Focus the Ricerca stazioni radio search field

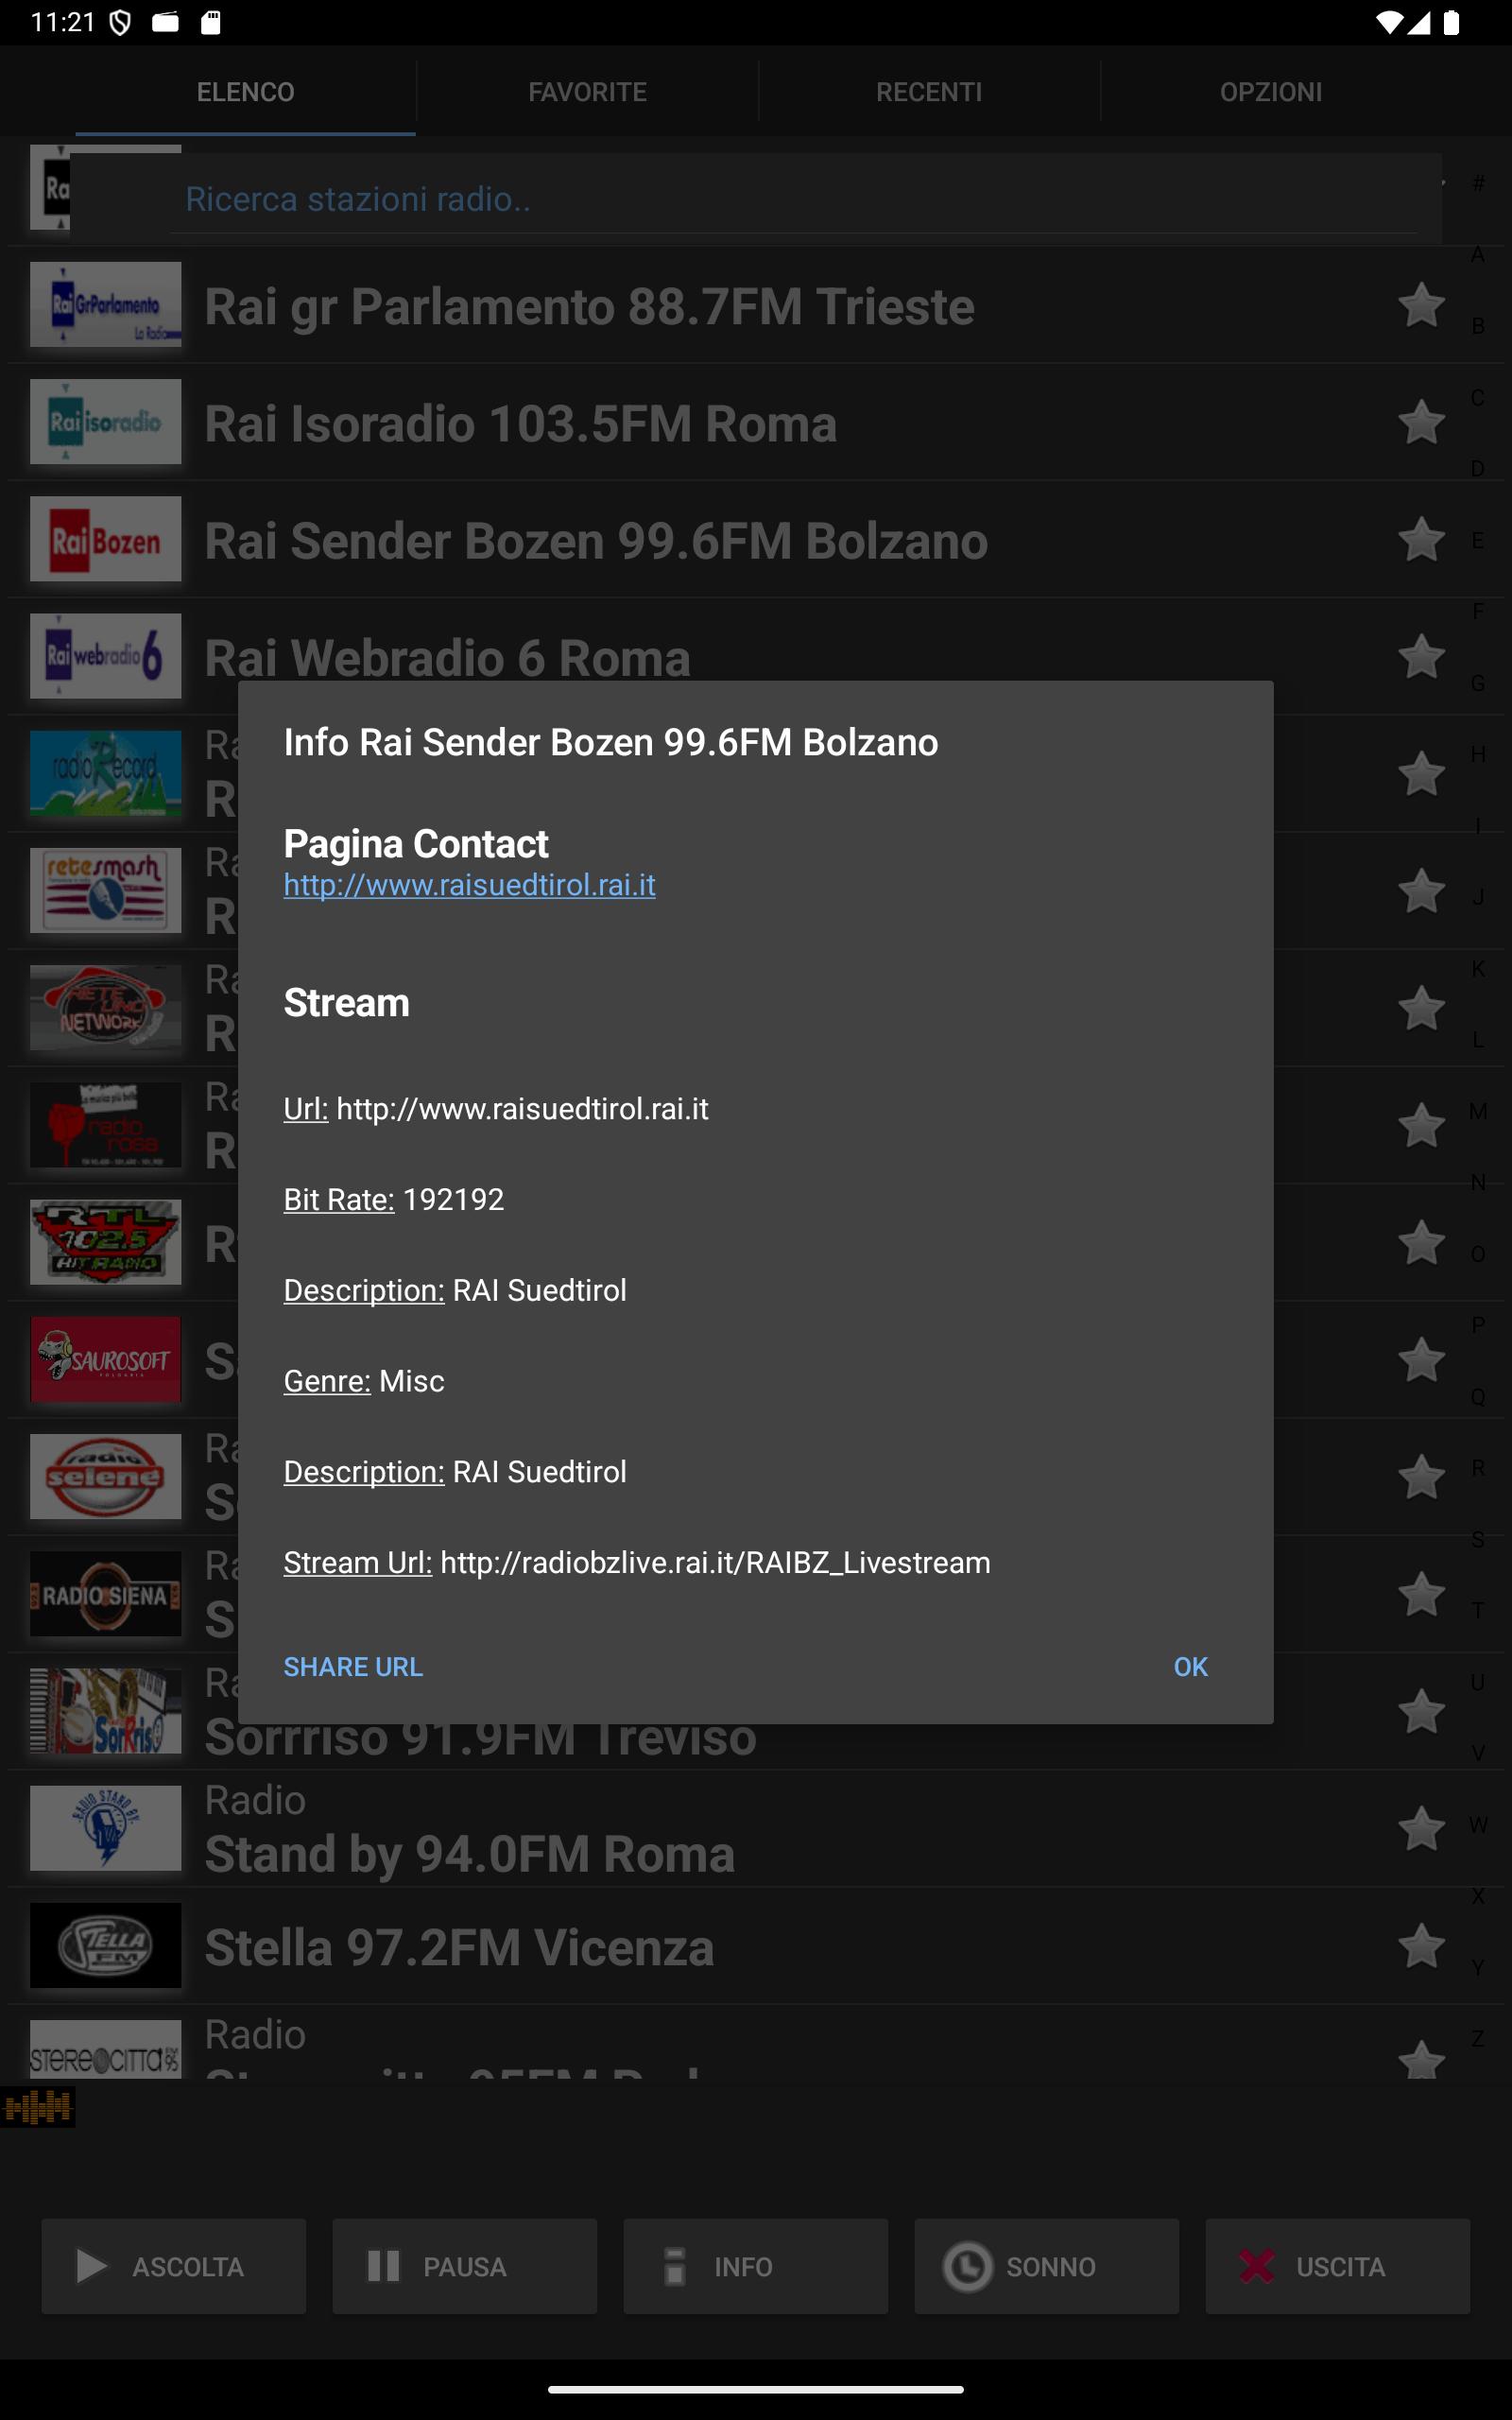794,199
